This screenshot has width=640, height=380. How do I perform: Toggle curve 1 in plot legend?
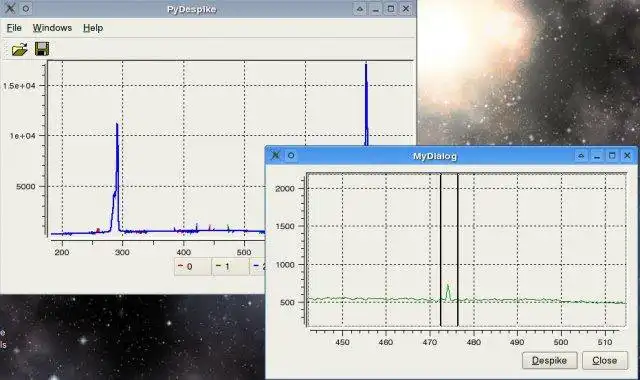coord(231,267)
